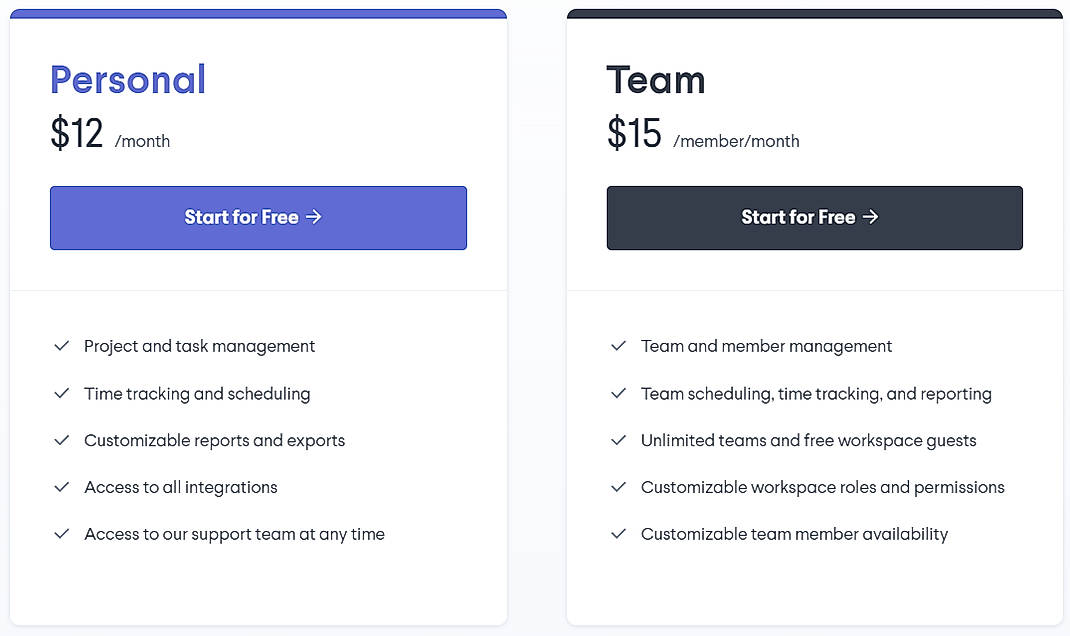This screenshot has height=636, width=1070.
Task: Click the $12 price label
Action: pyautogui.click(x=76, y=134)
